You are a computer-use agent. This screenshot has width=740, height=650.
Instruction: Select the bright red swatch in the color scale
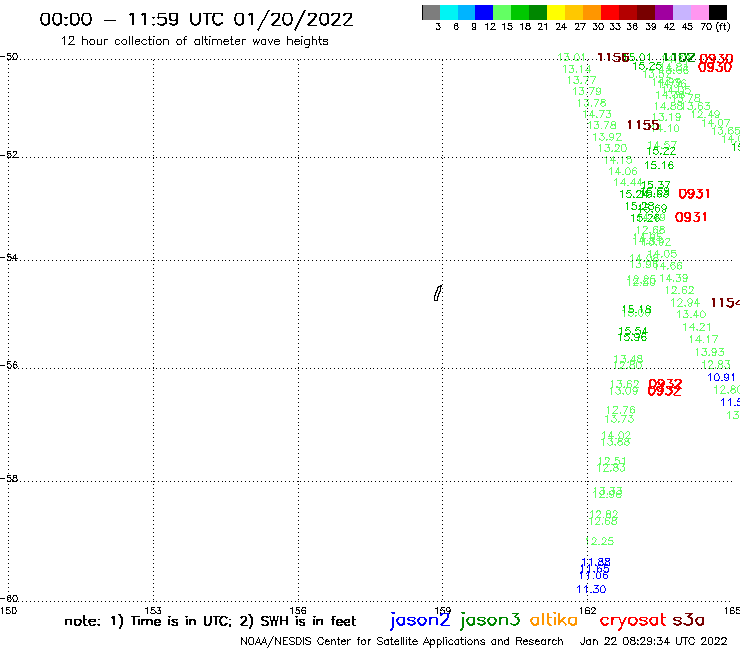[610, 12]
